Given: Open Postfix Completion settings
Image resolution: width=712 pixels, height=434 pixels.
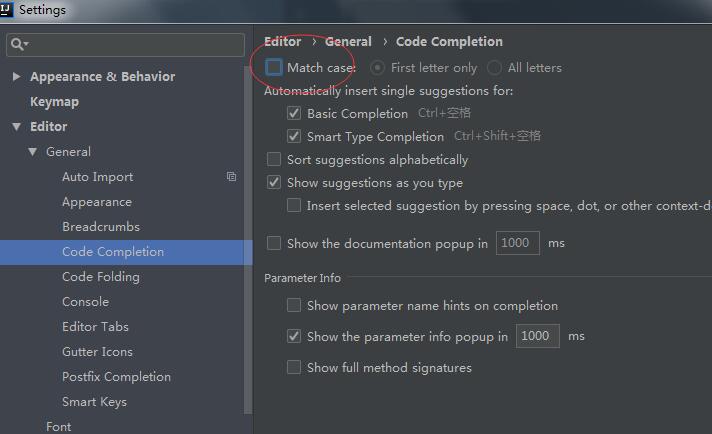Looking at the screenshot, I should pyautogui.click(x=116, y=377).
